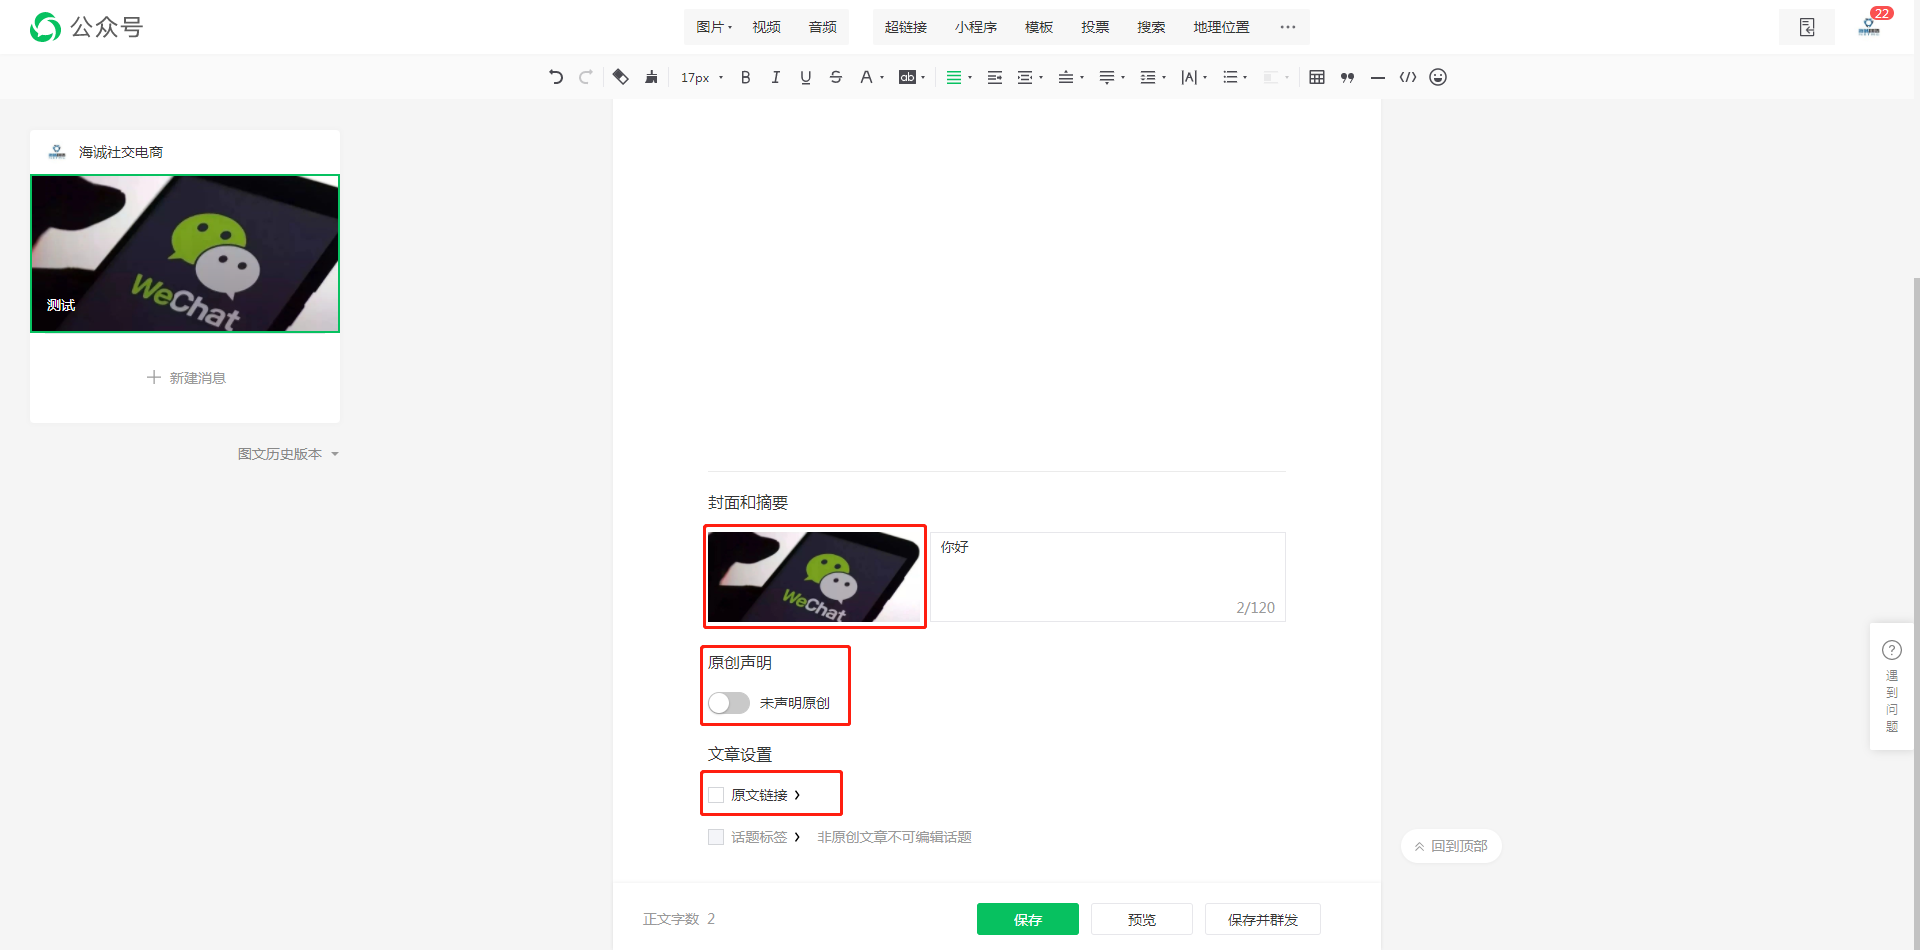Open the letter spacing dropdown
The width and height of the screenshot is (1920, 950).
(x=1194, y=77)
